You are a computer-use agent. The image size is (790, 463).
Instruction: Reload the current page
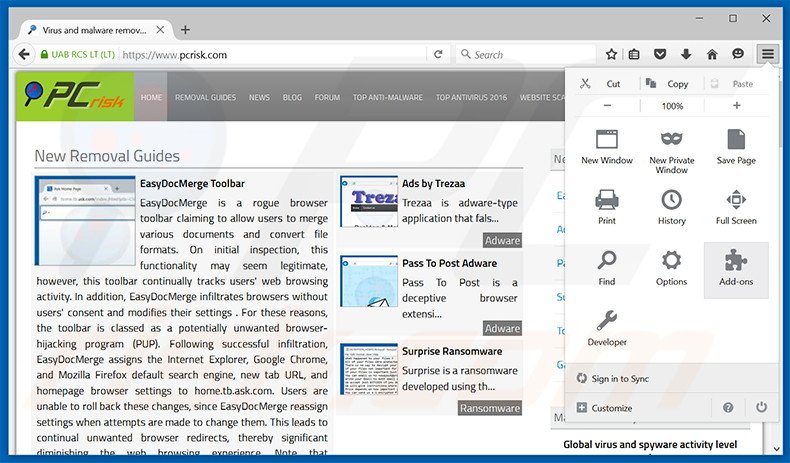coord(438,54)
